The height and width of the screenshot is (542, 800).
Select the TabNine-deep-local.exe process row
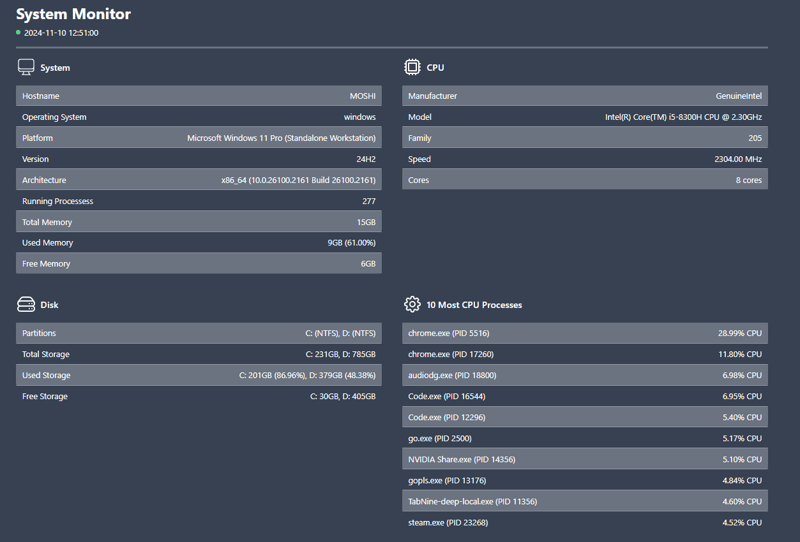point(584,501)
